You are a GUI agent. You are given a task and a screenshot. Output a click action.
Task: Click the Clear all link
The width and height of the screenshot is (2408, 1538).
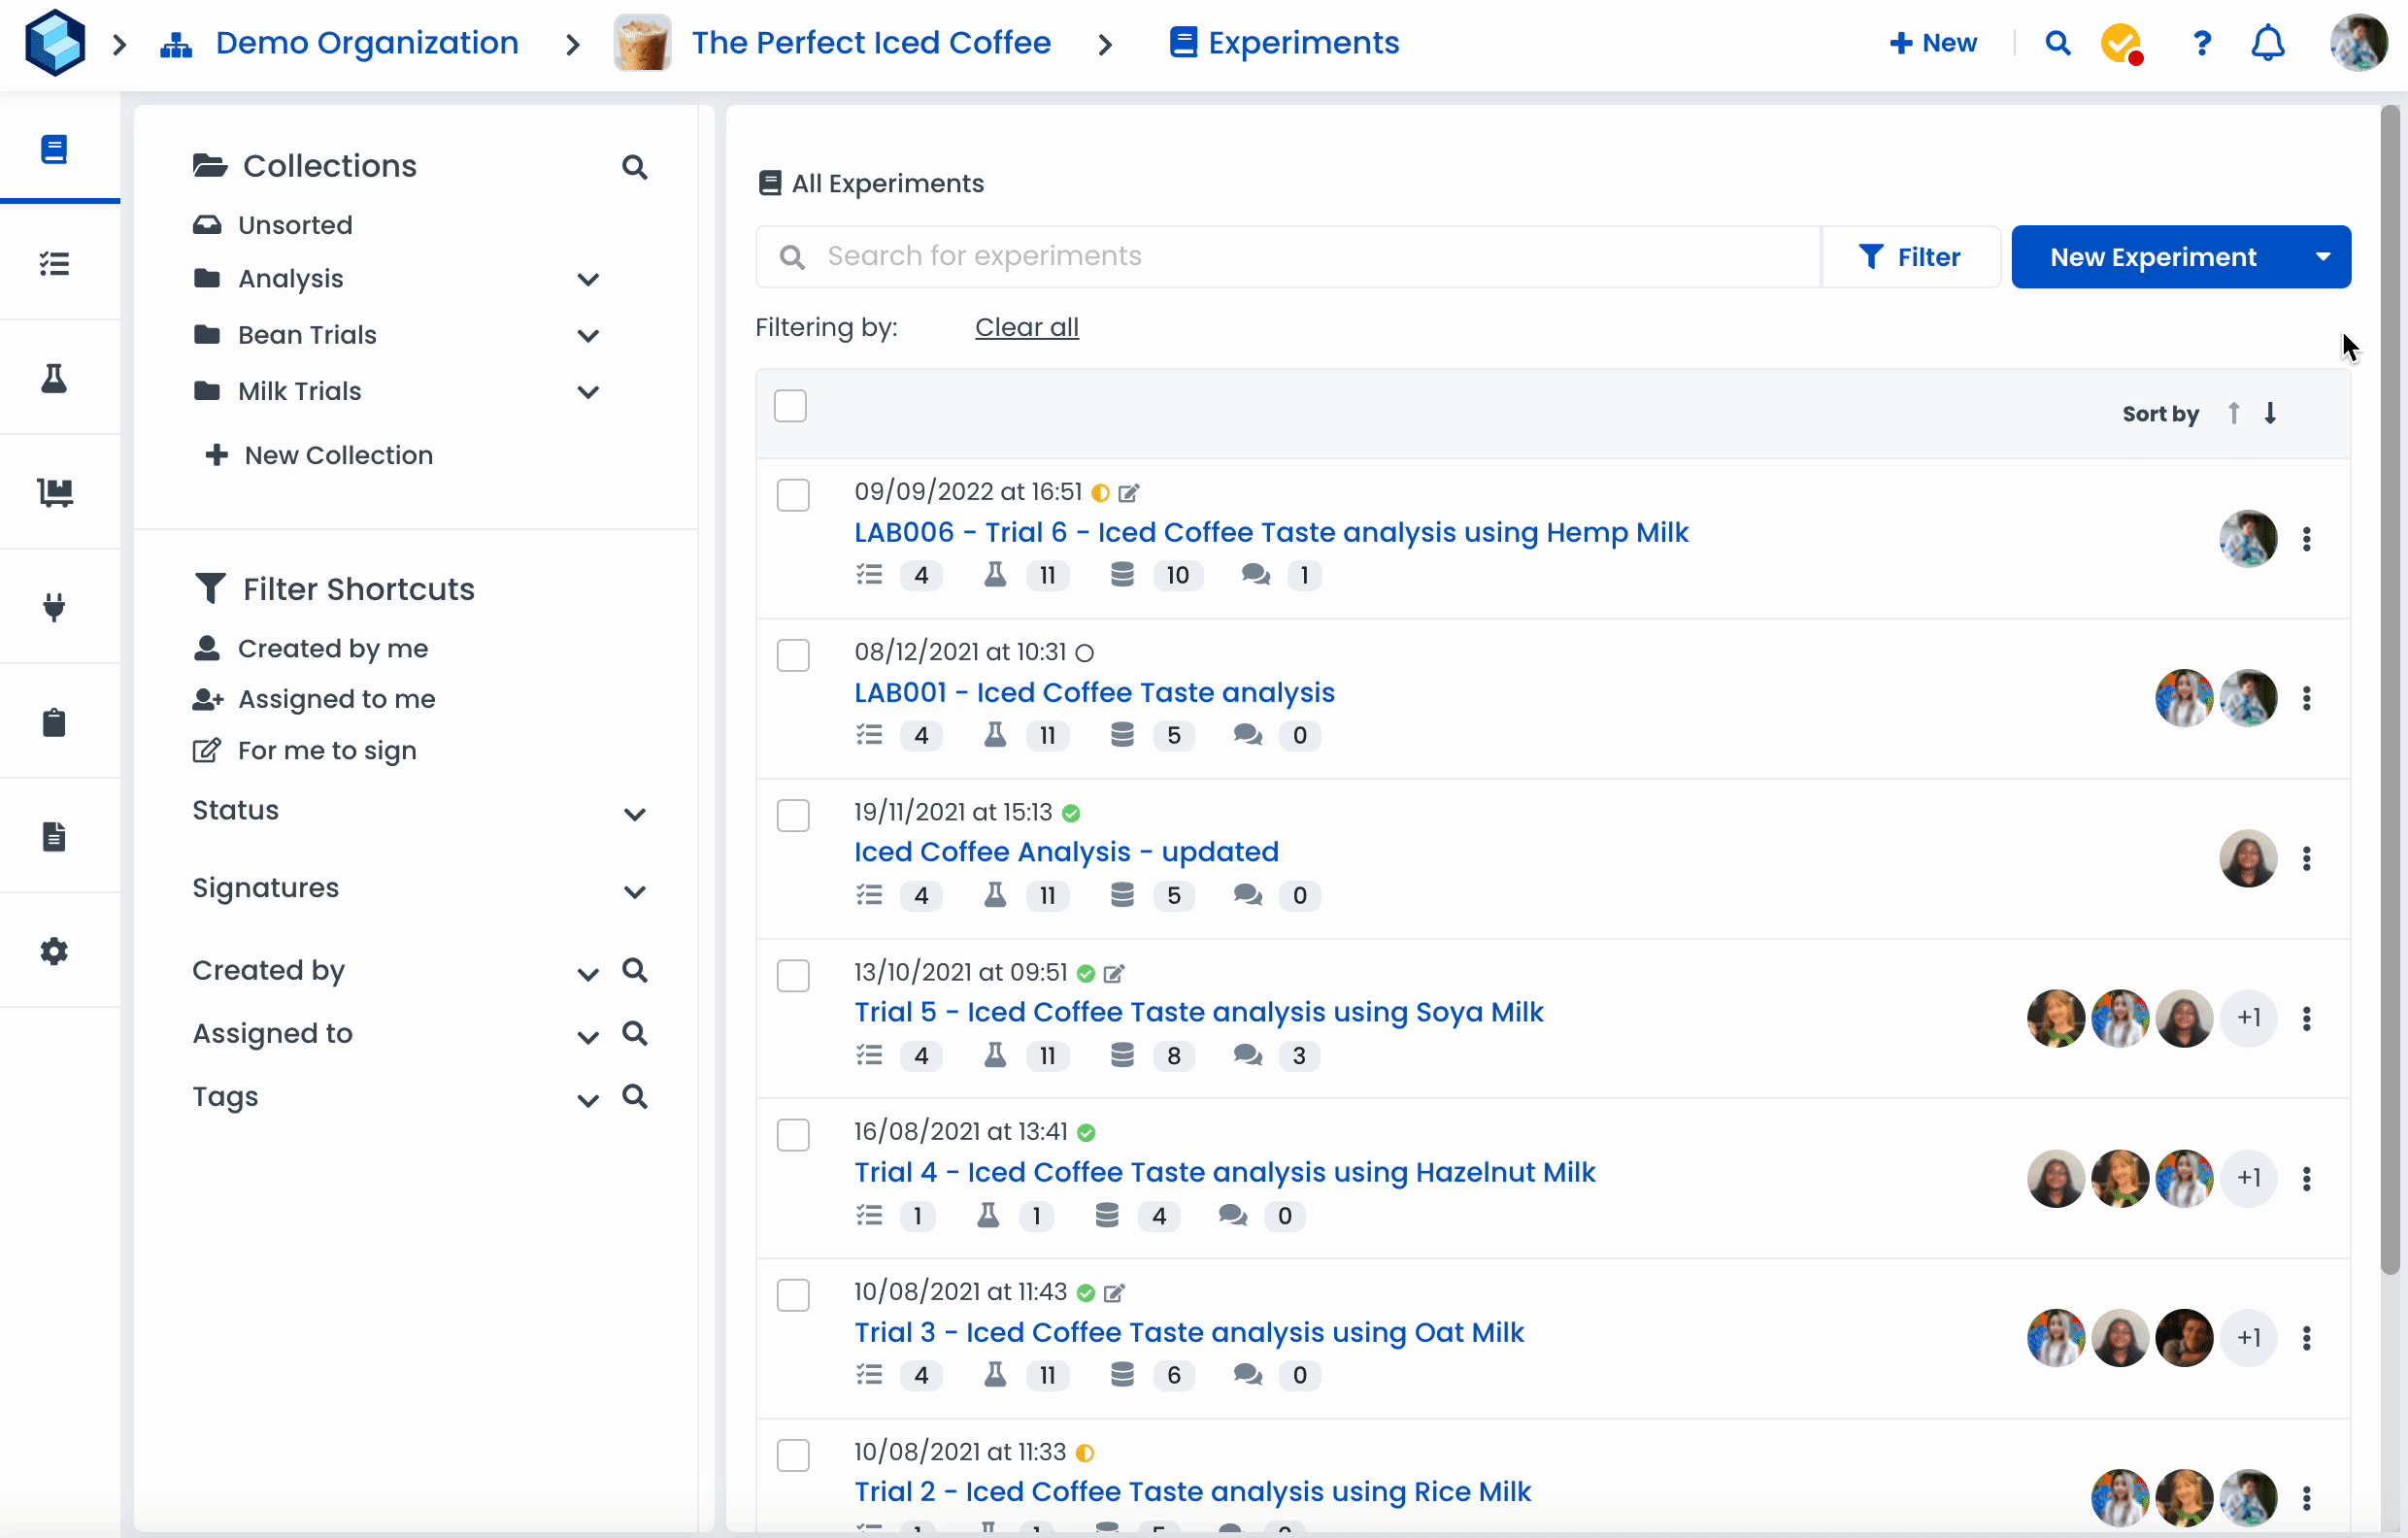pyautogui.click(x=1026, y=327)
